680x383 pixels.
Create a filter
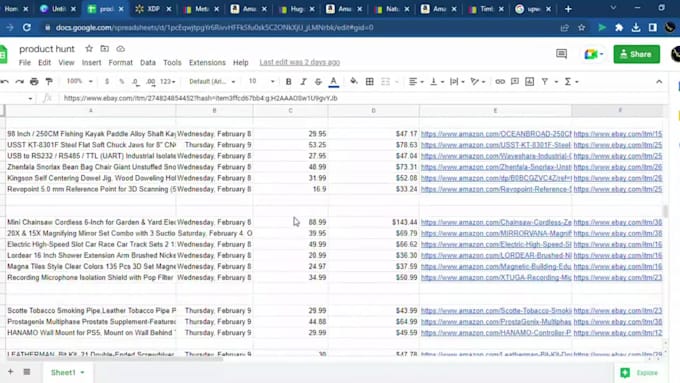(545, 82)
